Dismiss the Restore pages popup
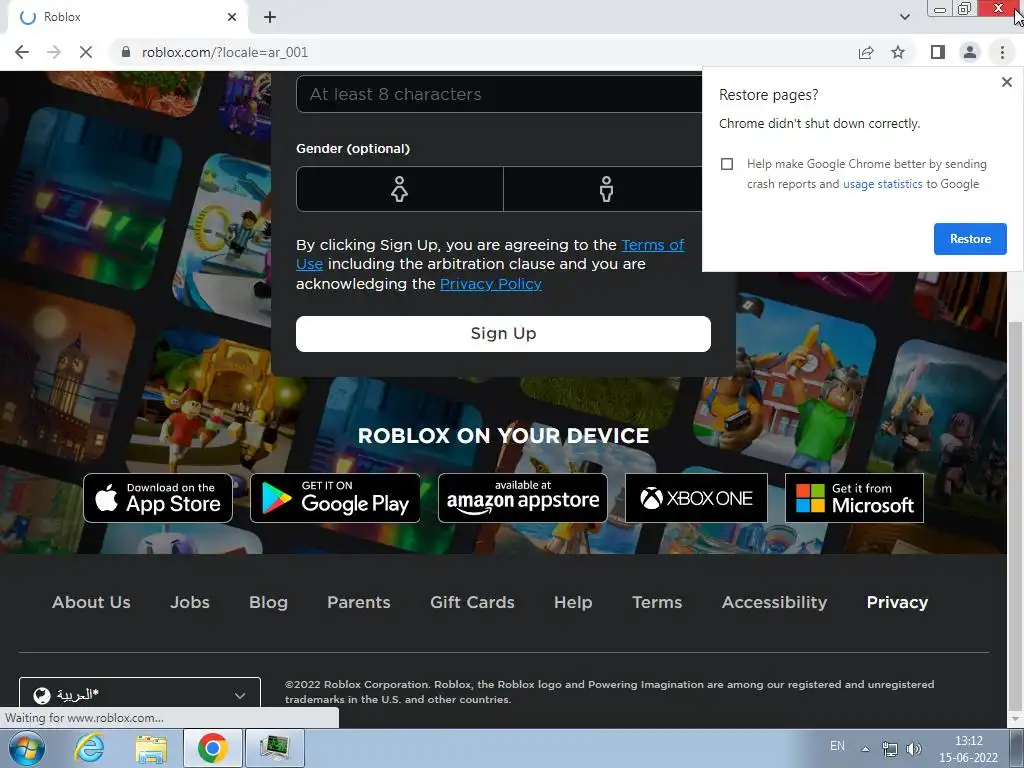The width and height of the screenshot is (1024, 768). [x=1006, y=82]
